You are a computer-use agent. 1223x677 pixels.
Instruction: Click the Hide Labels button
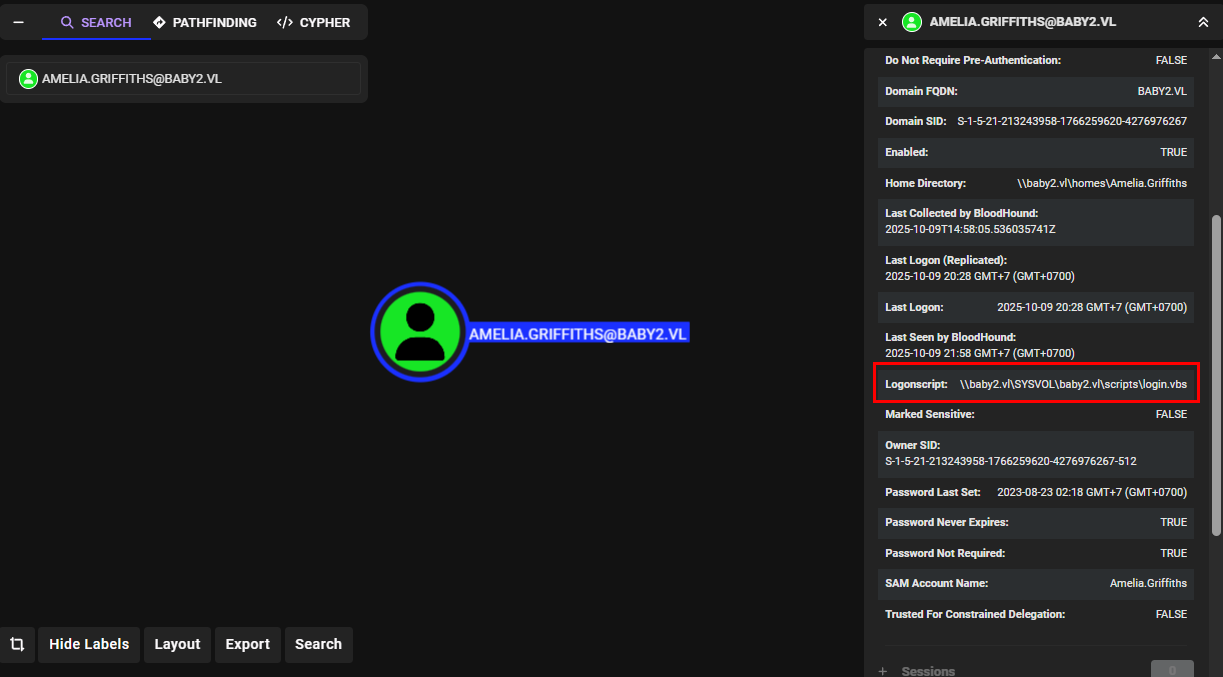pos(89,644)
